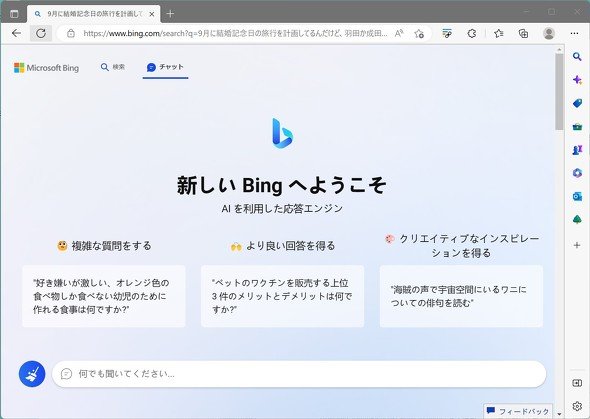Image resolution: width=590 pixels, height=419 pixels.
Task: Select the current Bing search tab
Action: click(94, 14)
